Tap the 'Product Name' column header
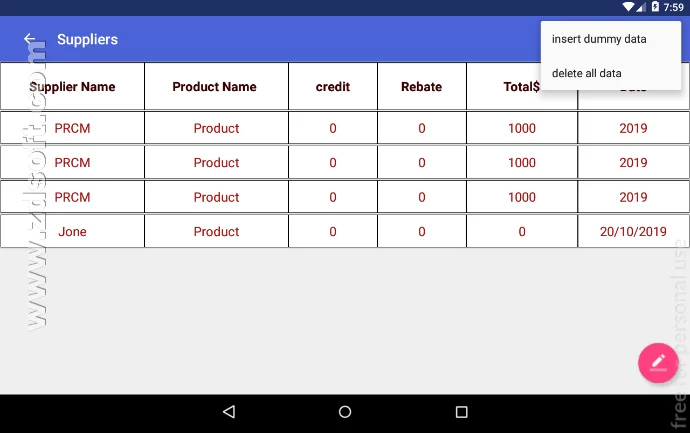The height and width of the screenshot is (433, 690). click(x=216, y=86)
